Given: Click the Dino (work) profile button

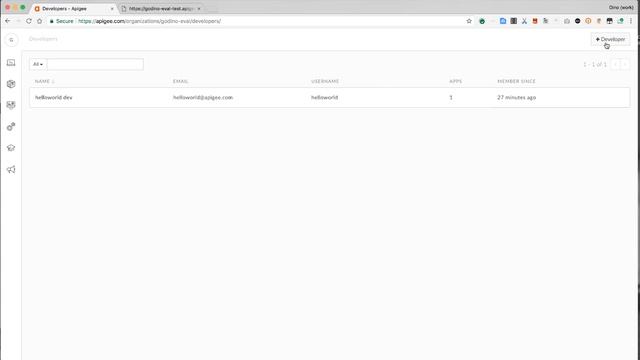Looking at the screenshot, I should [621, 7].
